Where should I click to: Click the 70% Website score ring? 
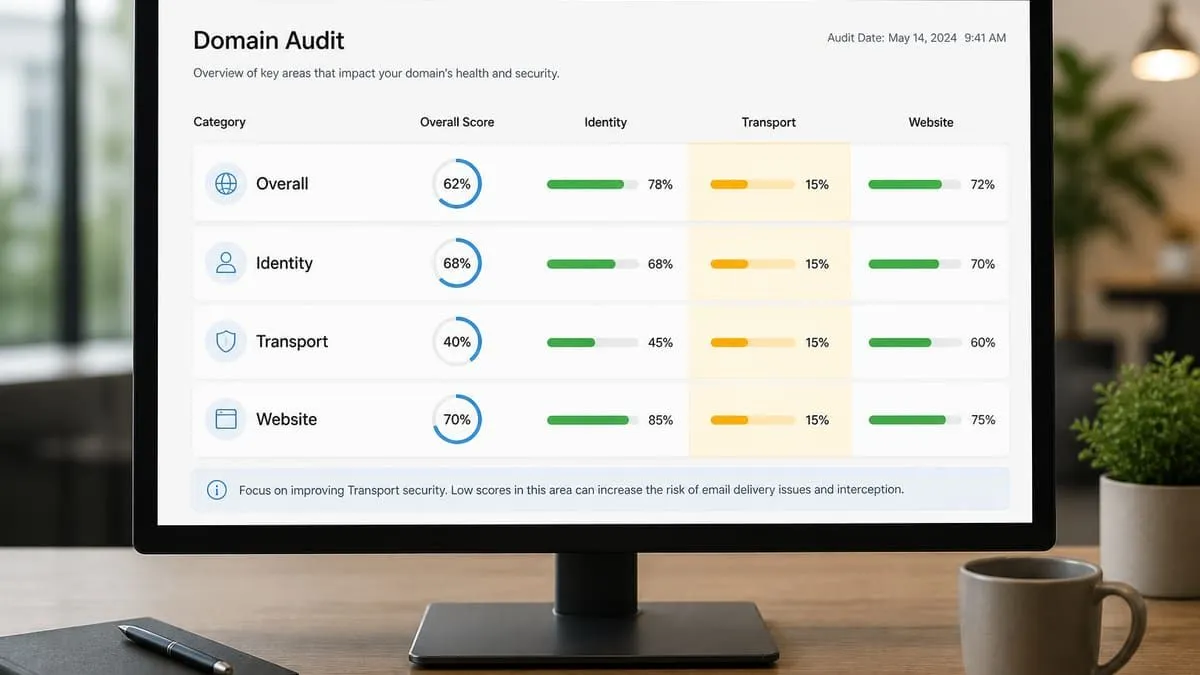click(457, 419)
